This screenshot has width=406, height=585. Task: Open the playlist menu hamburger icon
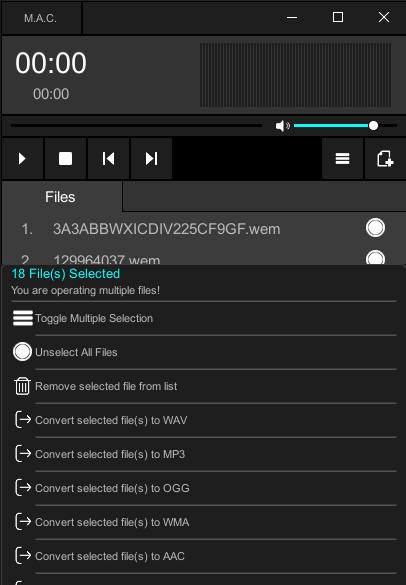(x=342, y=159)
